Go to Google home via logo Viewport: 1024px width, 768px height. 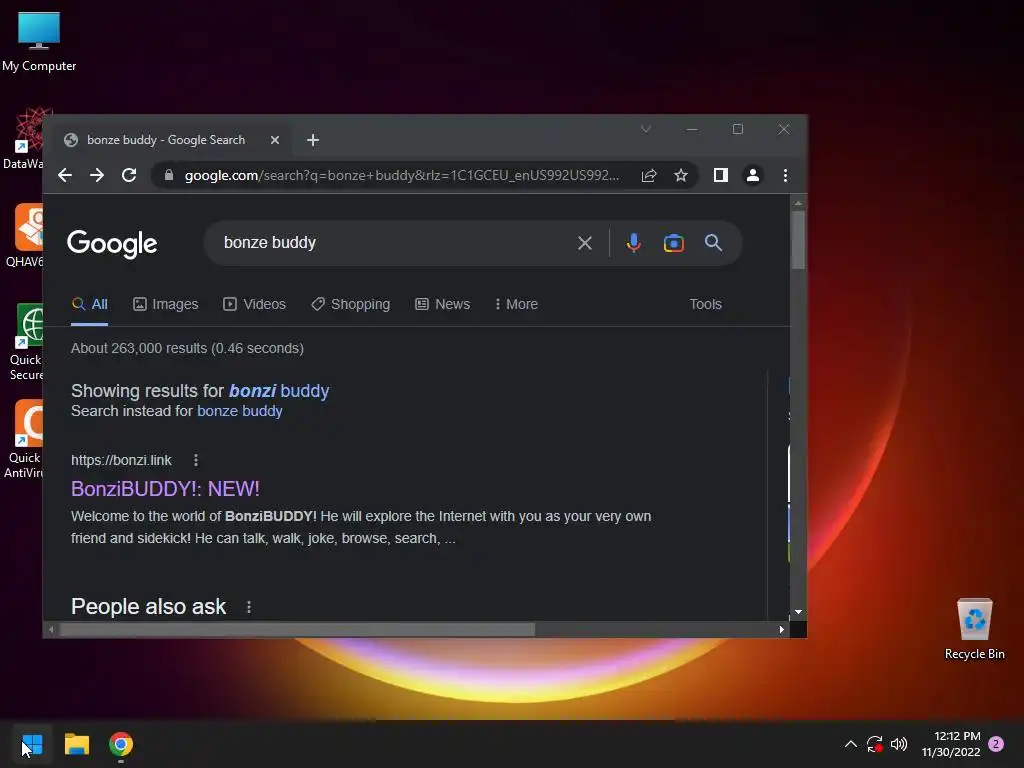coord(112,244)
